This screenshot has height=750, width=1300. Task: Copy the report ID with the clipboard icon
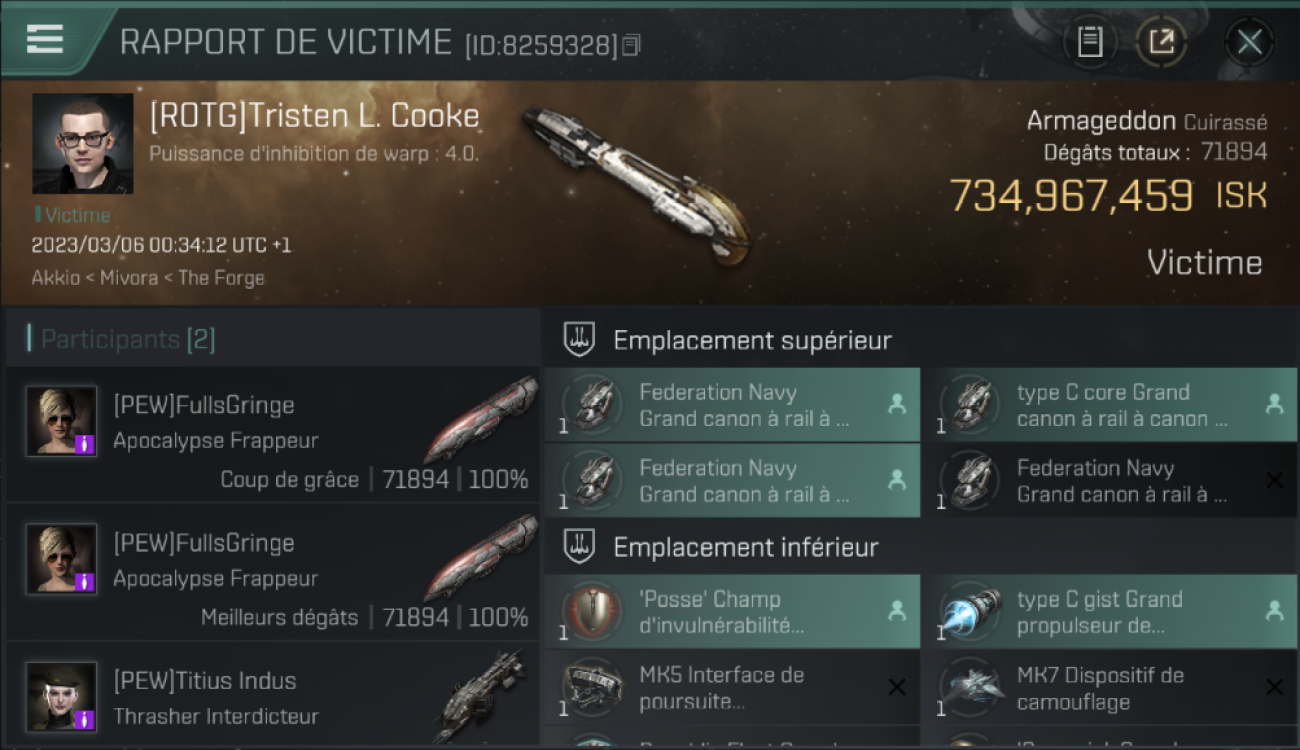tap(631, 45)
